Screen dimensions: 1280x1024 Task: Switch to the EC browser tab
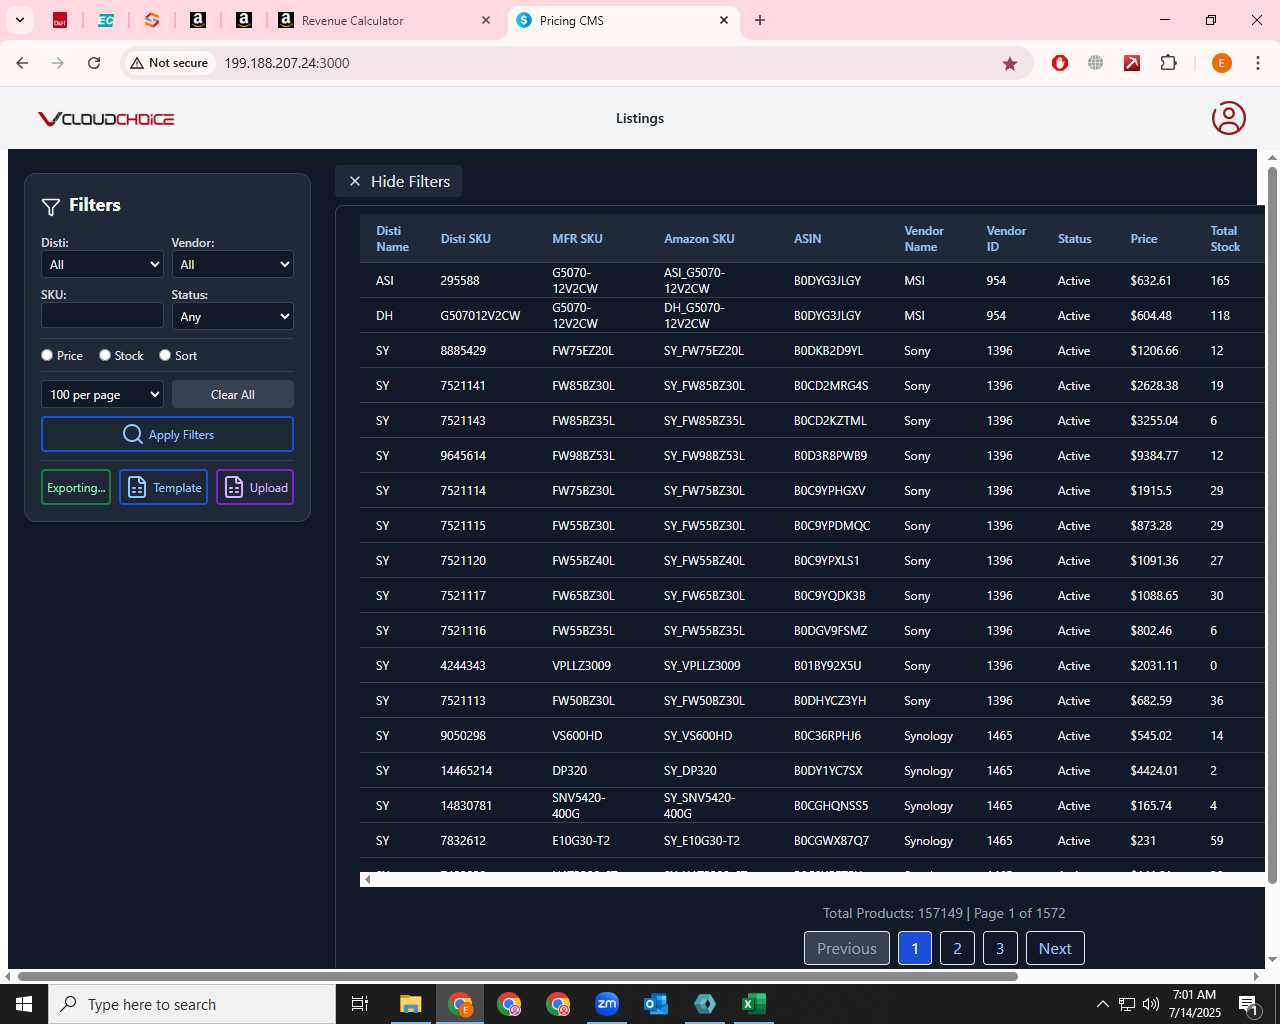(106, 20)
